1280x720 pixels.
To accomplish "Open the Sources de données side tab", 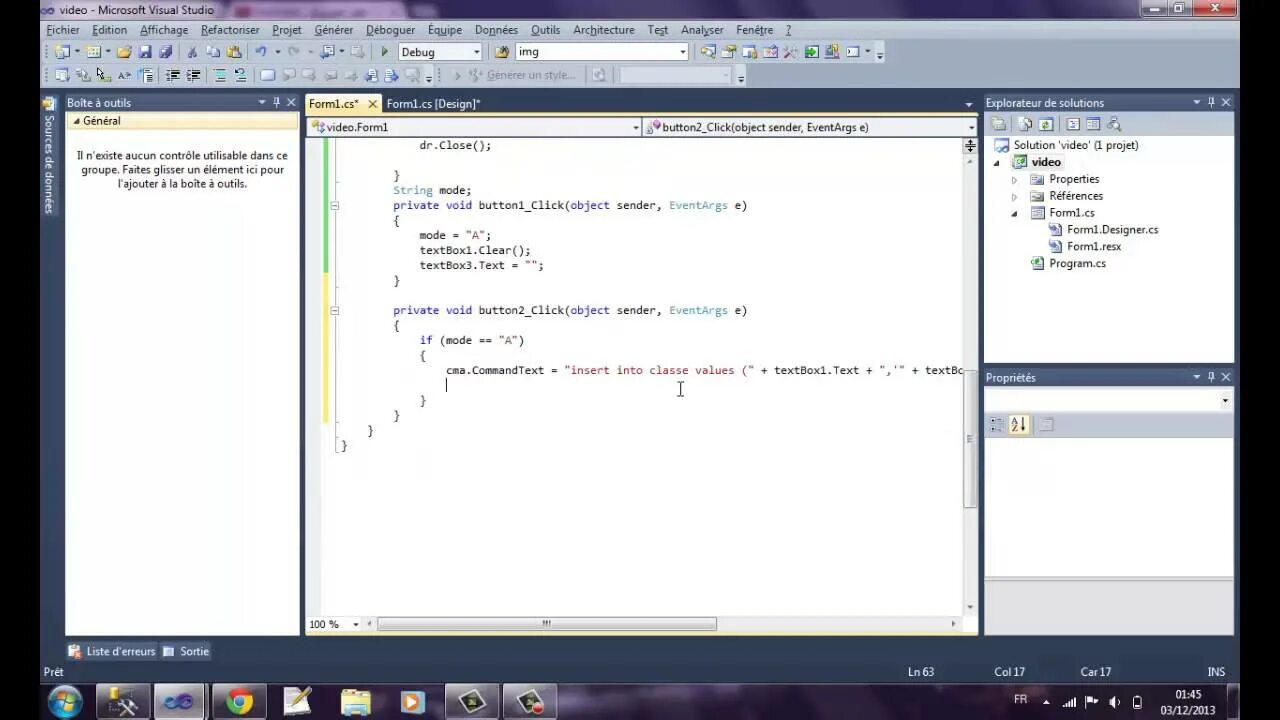I will click(49, 154).
